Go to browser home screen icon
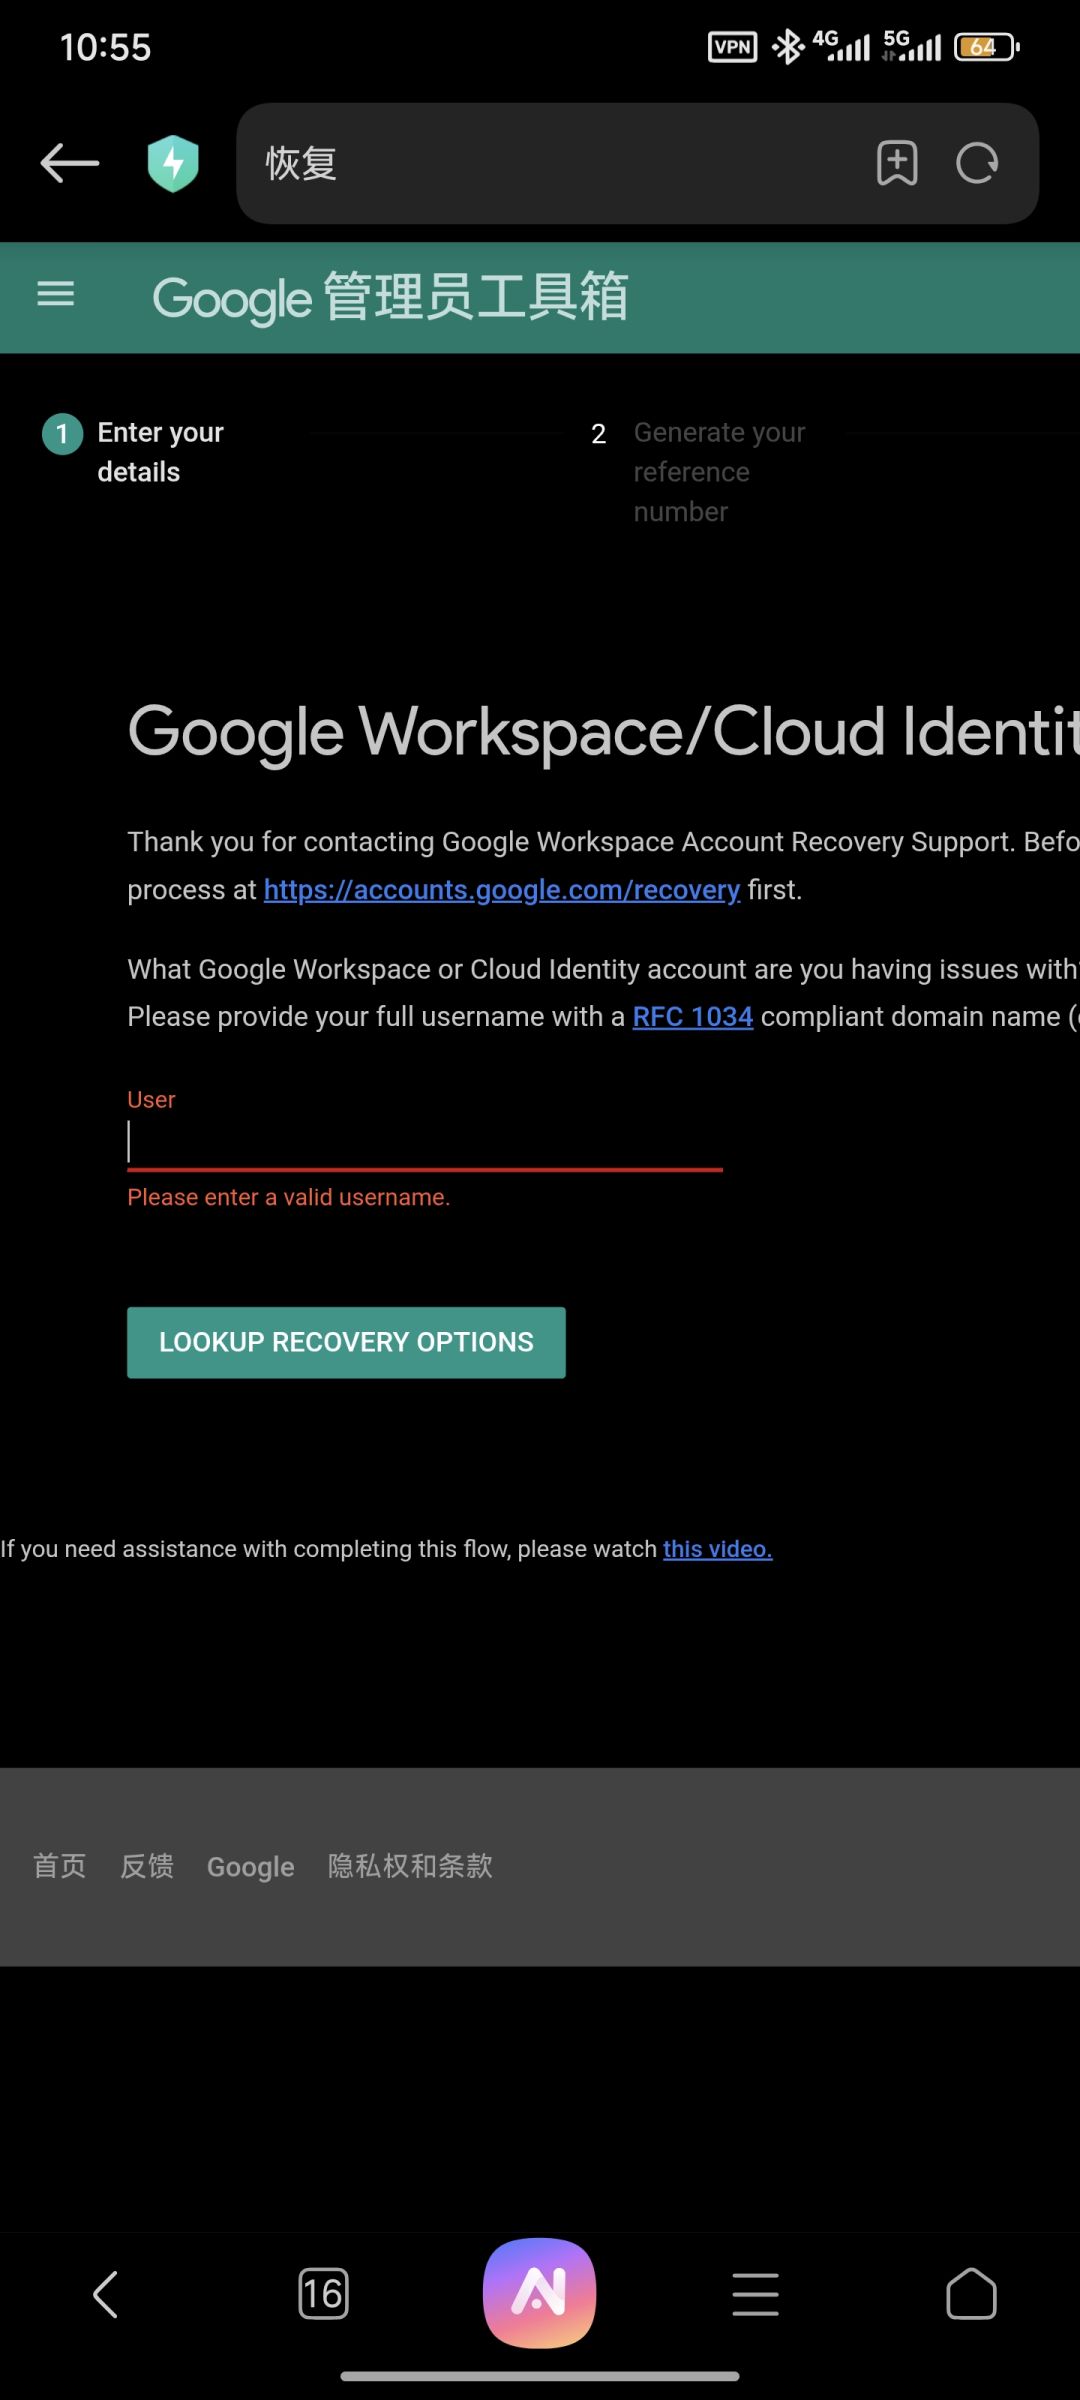 [x=971, y=2293]
